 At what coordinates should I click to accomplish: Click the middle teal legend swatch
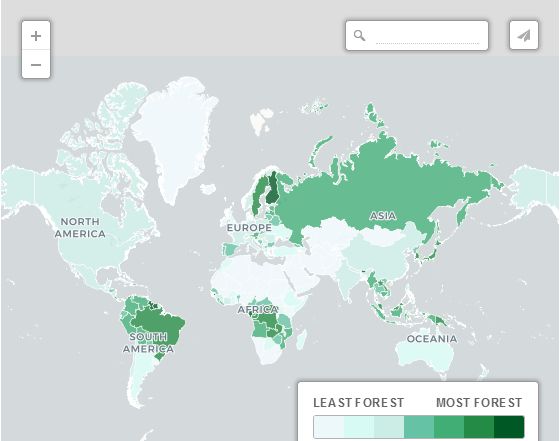[x=419, y=427]
